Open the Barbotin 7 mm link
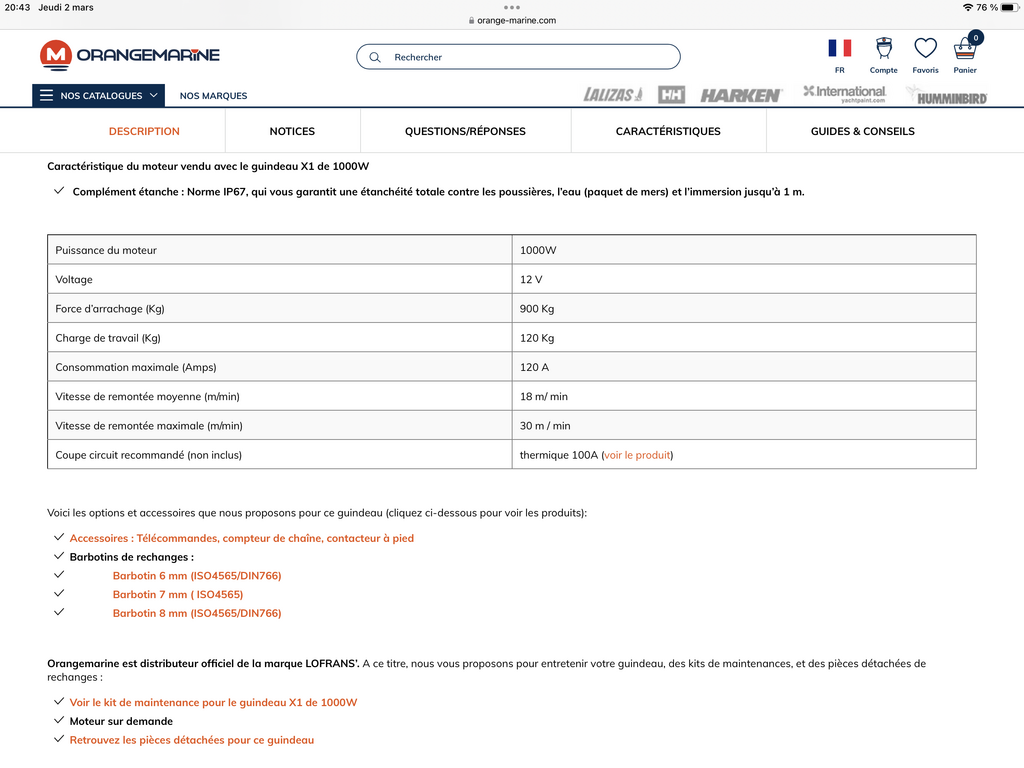 pyautogui.click(x=178, y=594)
